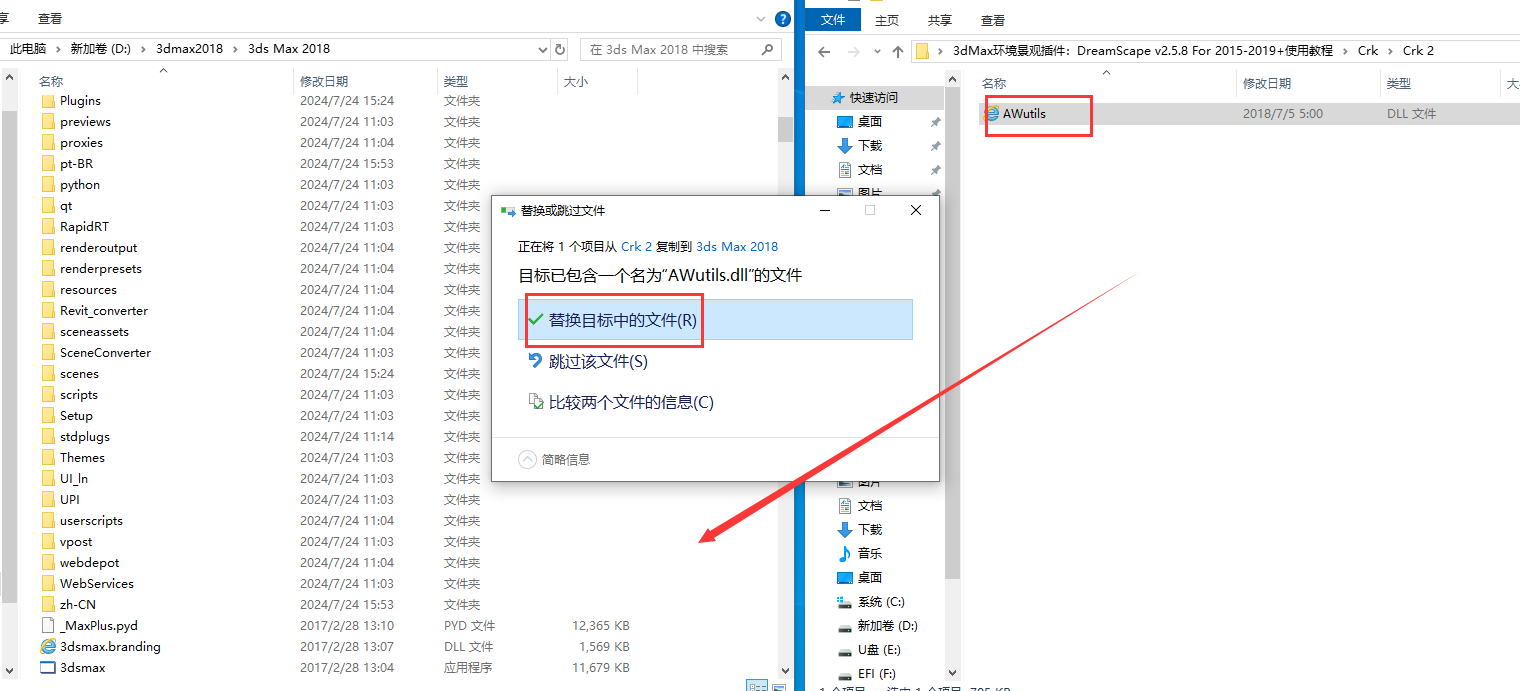Select the AWutils DLL file icon
1520x691 pixels.
(x=992, y=113)
